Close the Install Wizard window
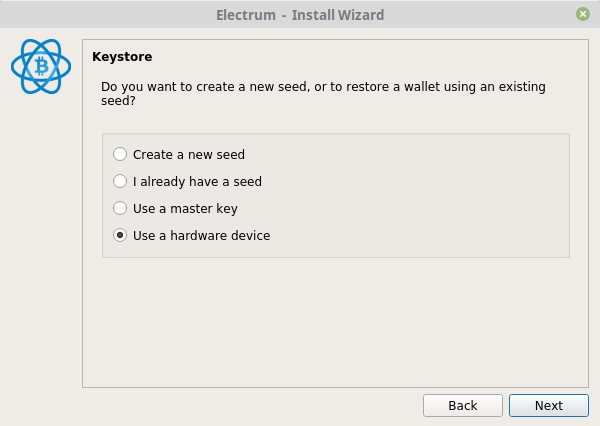The height and width of the screenshot is (426, 600). coord(582,15)
